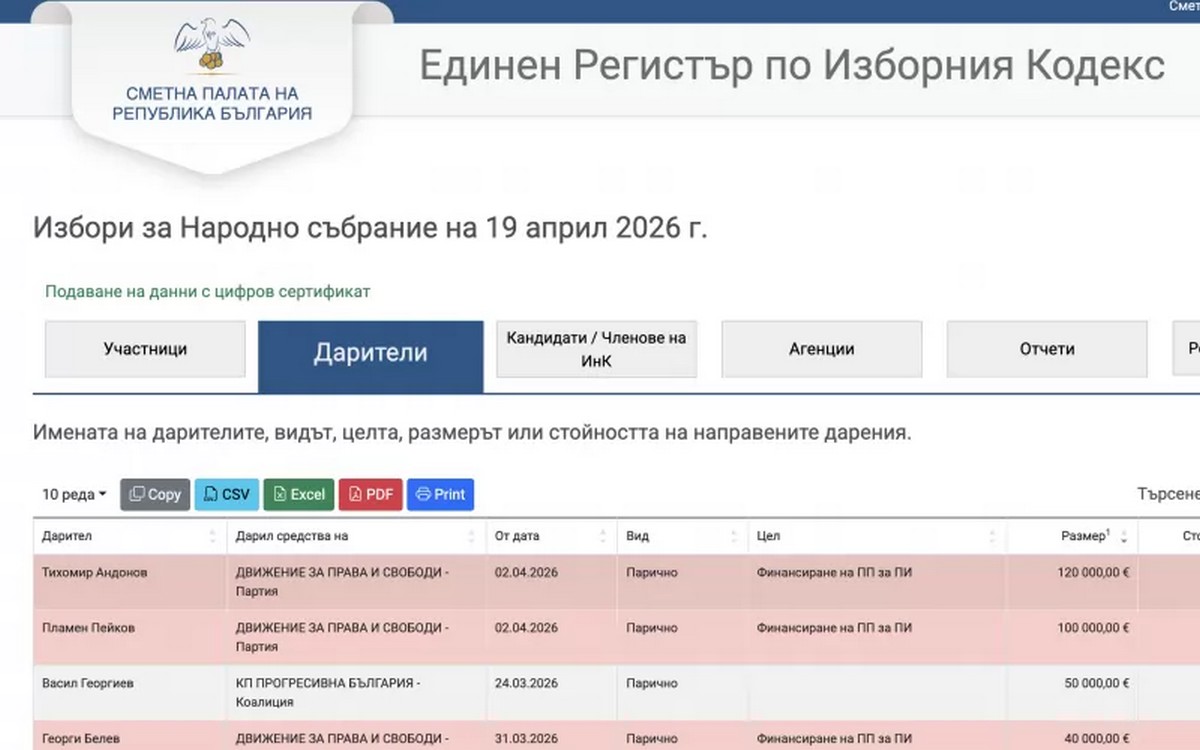1200x750 pixels.
Task: Click the Единен Регистър по Изборния Кодекс title
Action: (791, 65)
